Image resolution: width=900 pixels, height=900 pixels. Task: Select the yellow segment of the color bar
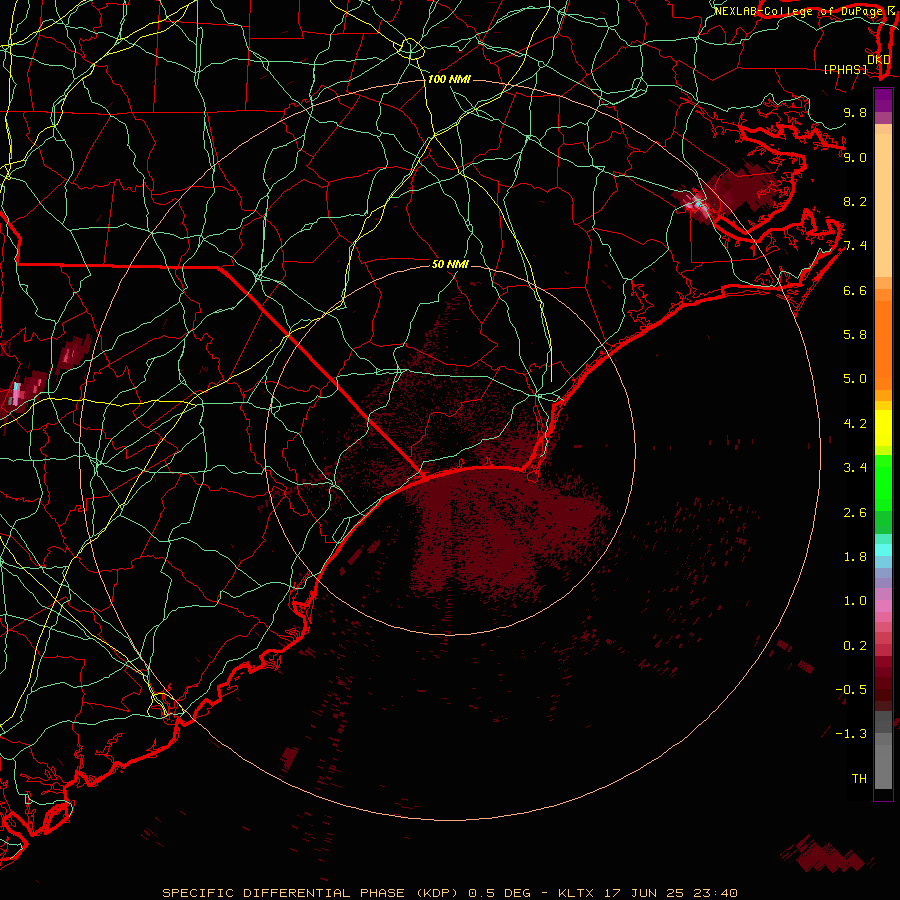pyautogui.click(x=883, y=428)
